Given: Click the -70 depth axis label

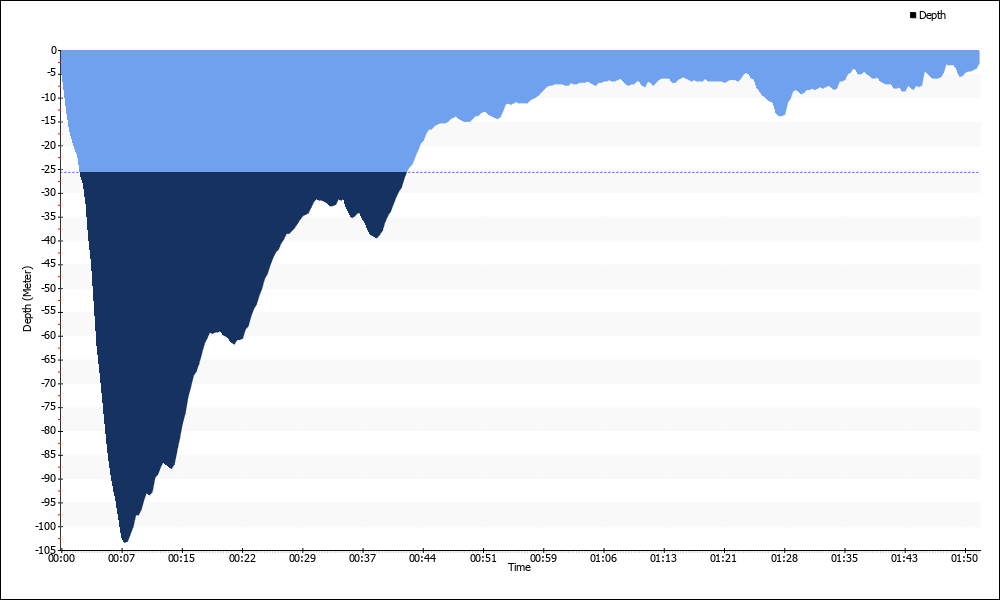Looking at the screenshot, I should 50,383.
